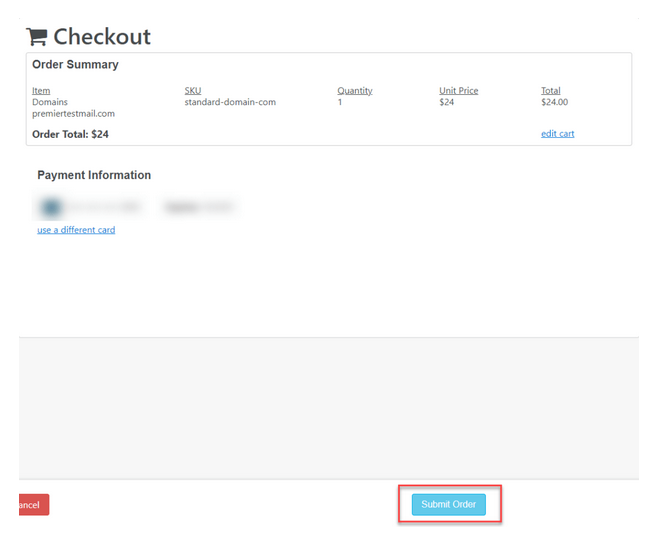The image size is (665, 556).
Task: Select the premiertestmail.com domain text
Action: click(73, 114)
